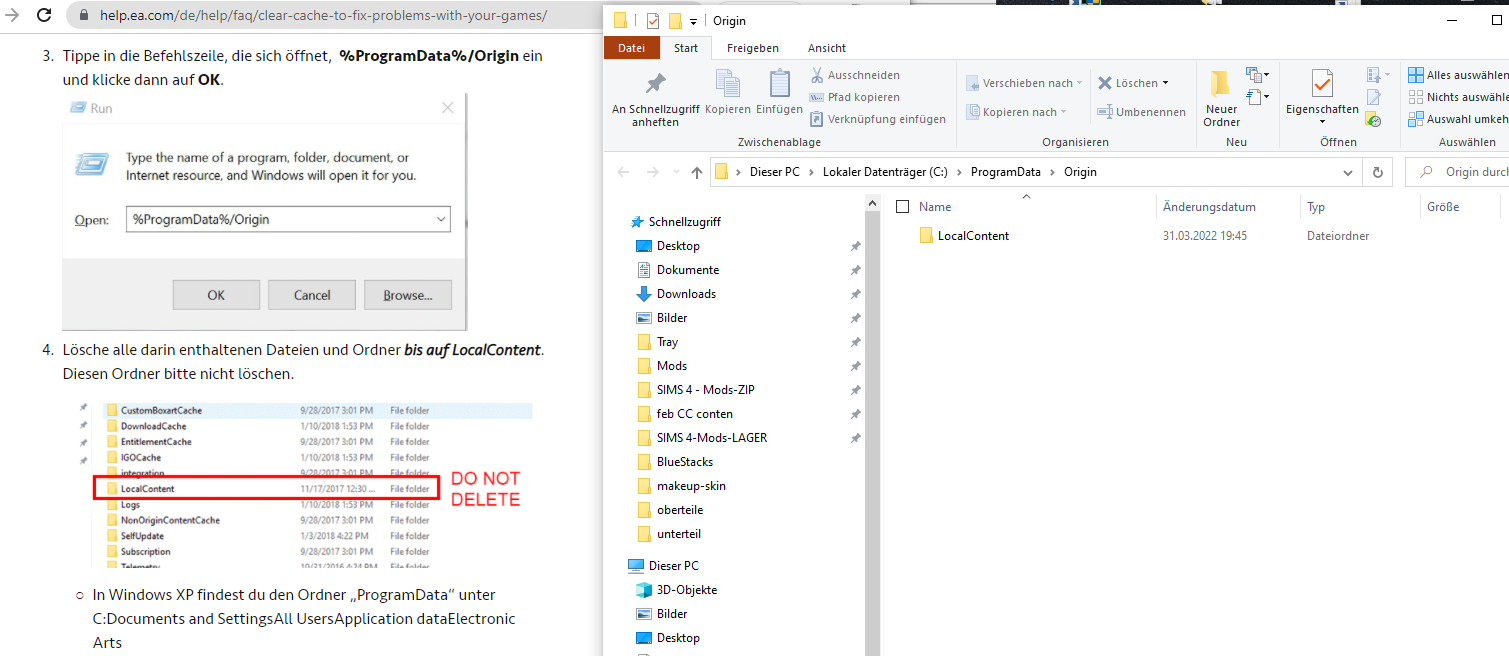Open the title bar toolbar customize dropdown

(x=693, y=21)
